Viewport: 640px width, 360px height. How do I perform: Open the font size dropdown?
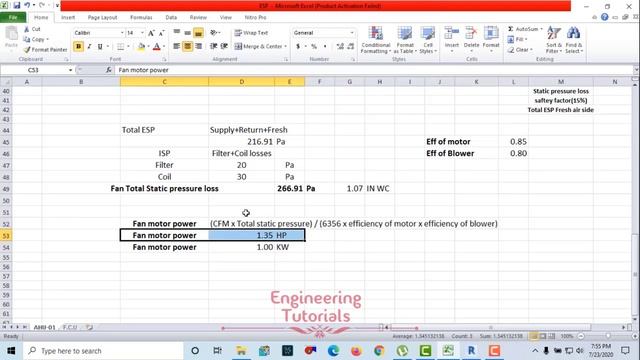pyautogui.click(x=142, y=33)
